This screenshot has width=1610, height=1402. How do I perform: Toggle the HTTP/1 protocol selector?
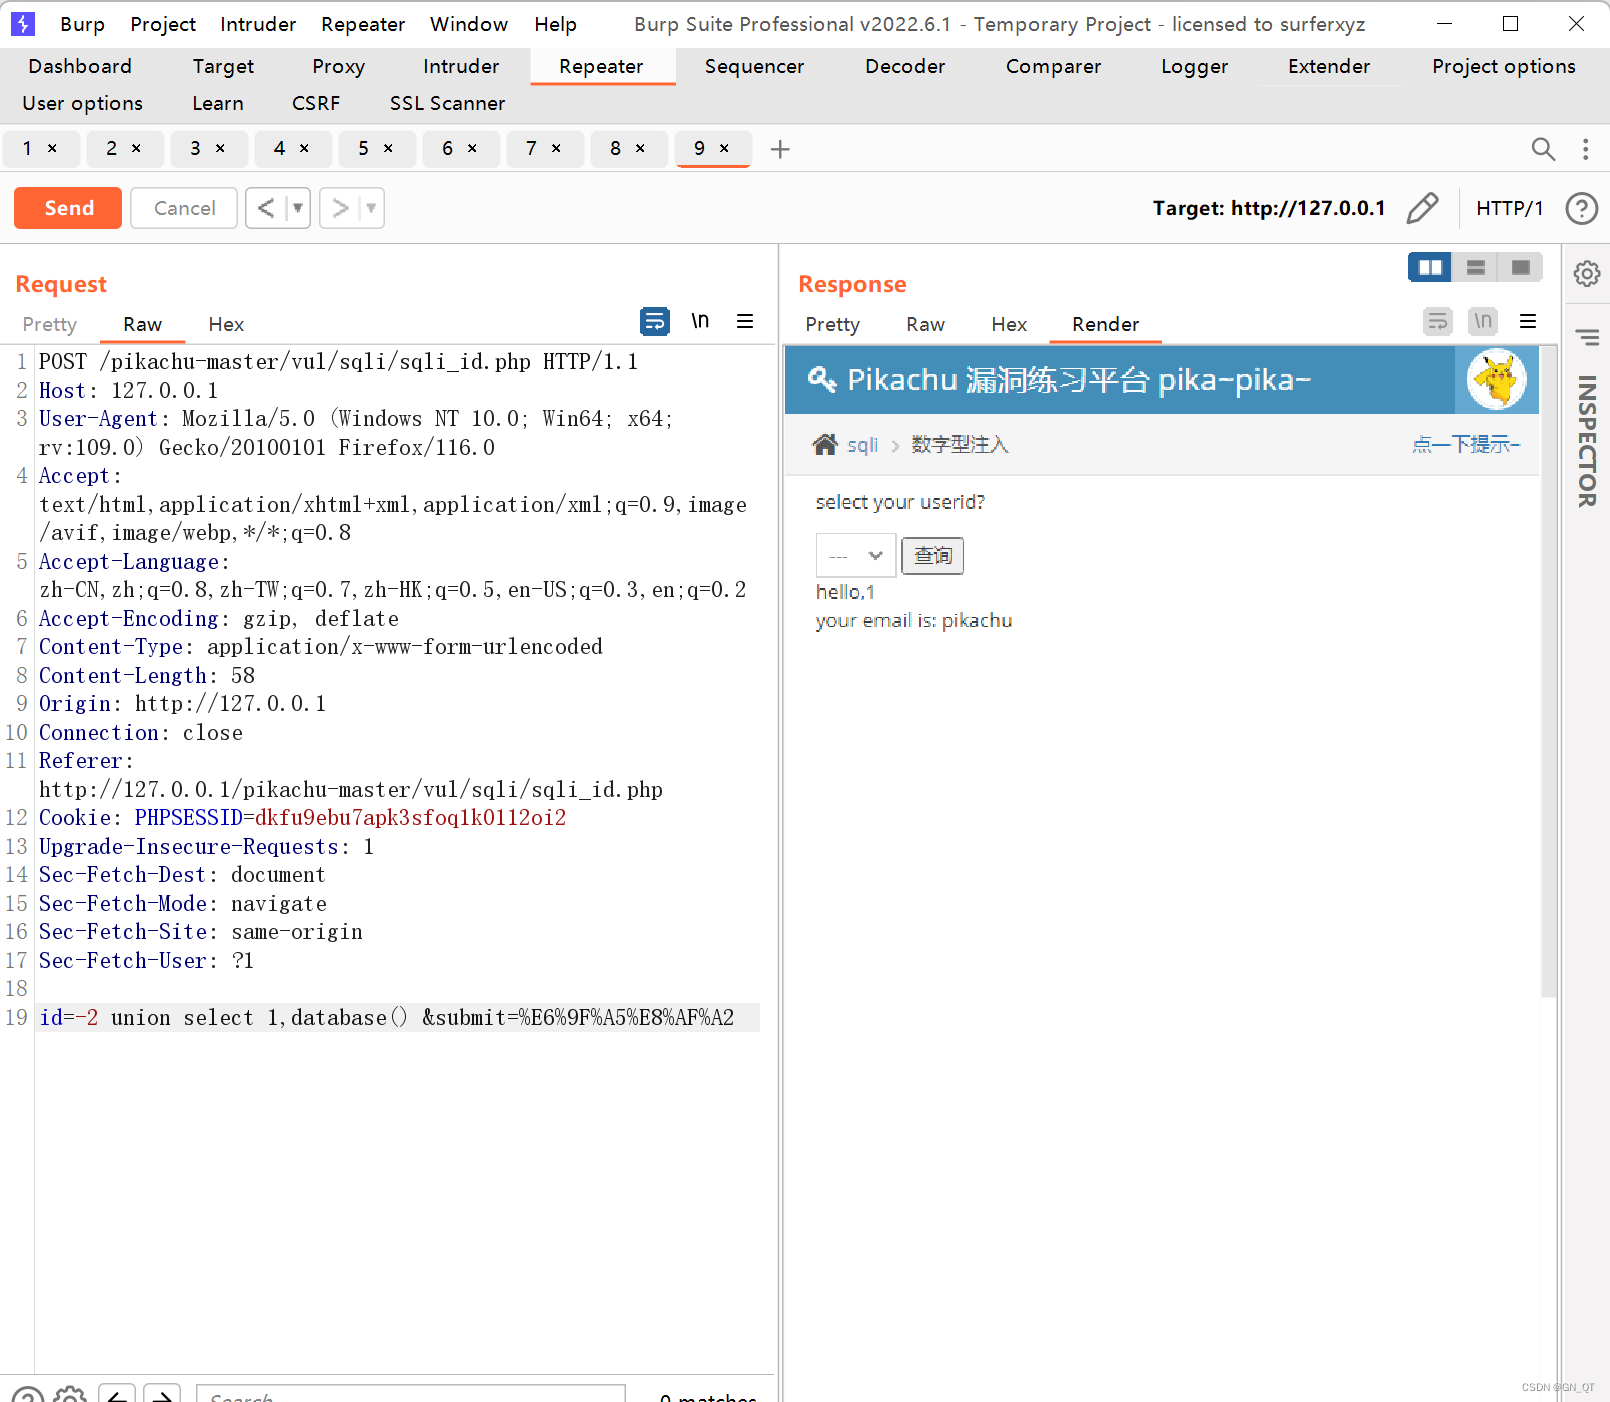point(1509,208)
